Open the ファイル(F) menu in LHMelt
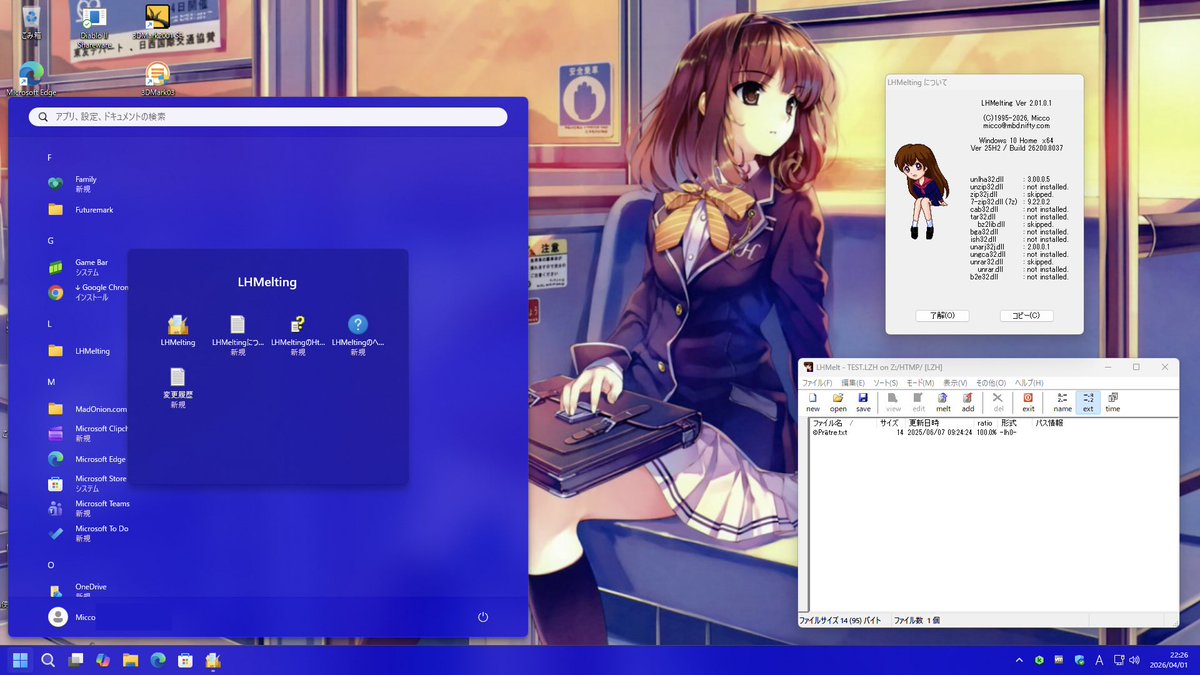The height and width of the screenshot is (675, 1200). 817,383
